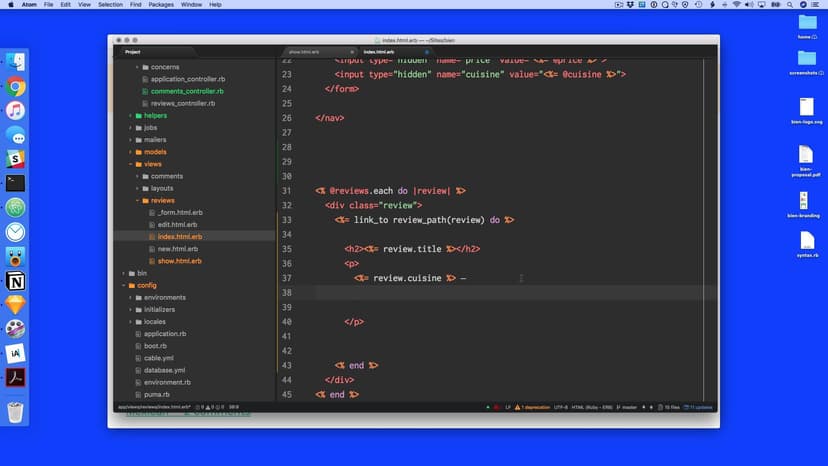Open the Selection menu in menu bar
Image resolution: width=828 pixels, height=466 pixels.
(x=110, y=5)
